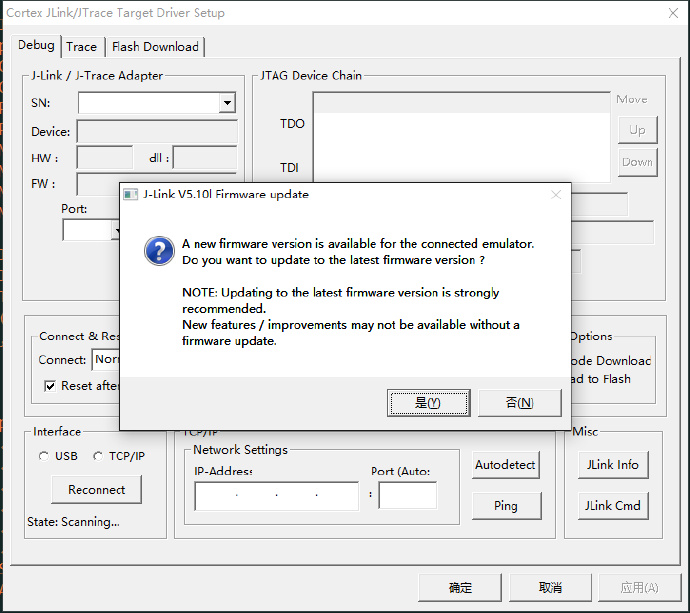Close the Target Driver Setup window
The height and width of the screenshot is (613, 690).
[x=673, y=13]
